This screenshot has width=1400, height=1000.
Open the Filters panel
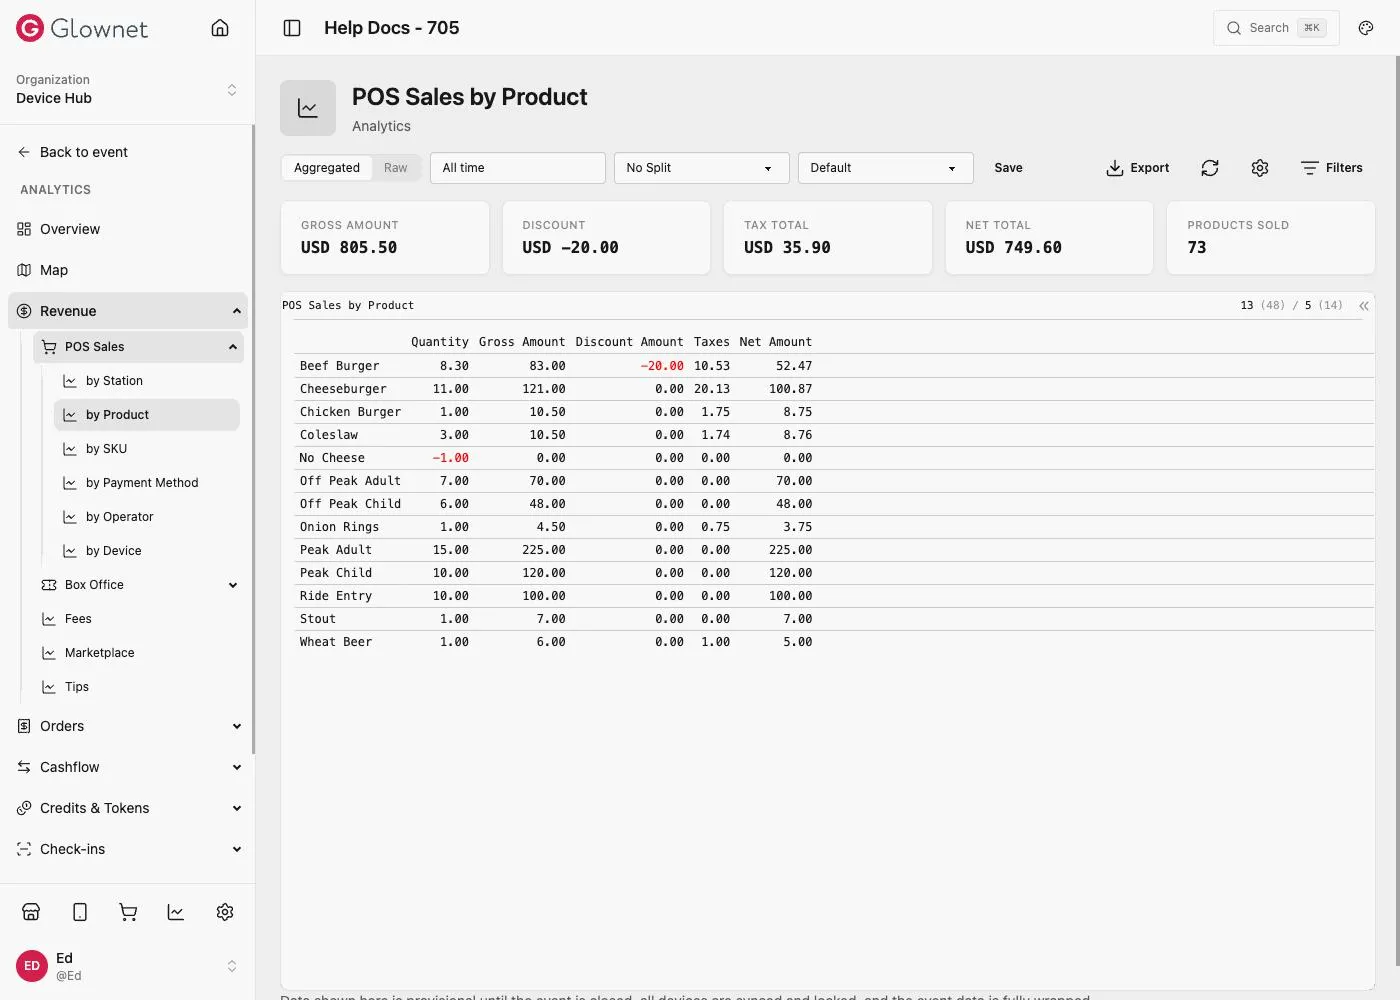click(1332, 168)
